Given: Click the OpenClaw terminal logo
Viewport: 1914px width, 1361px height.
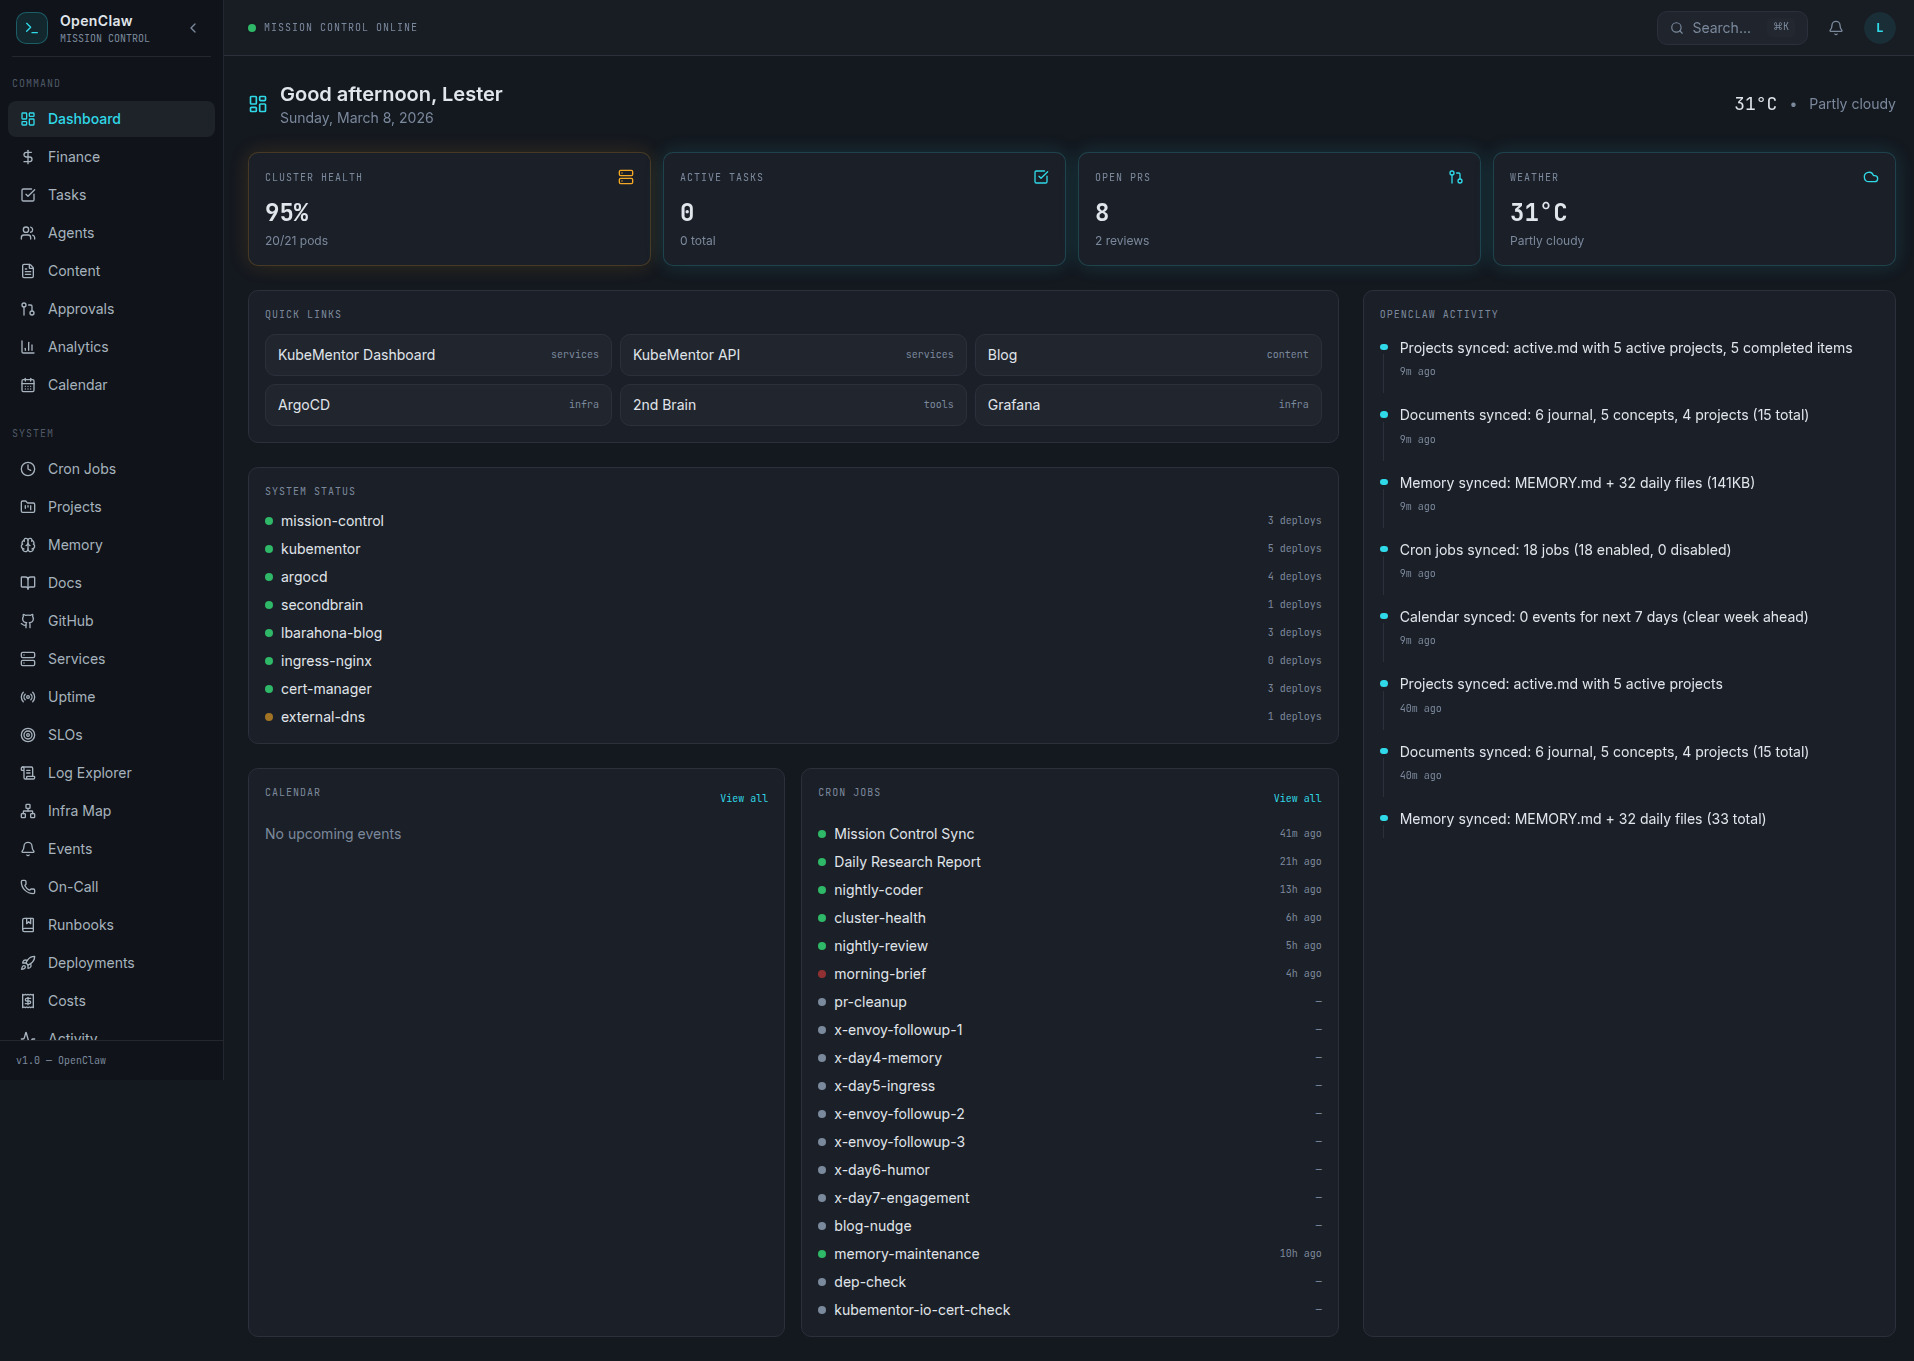Looking at the screenshot, I should tap(31, 28).
